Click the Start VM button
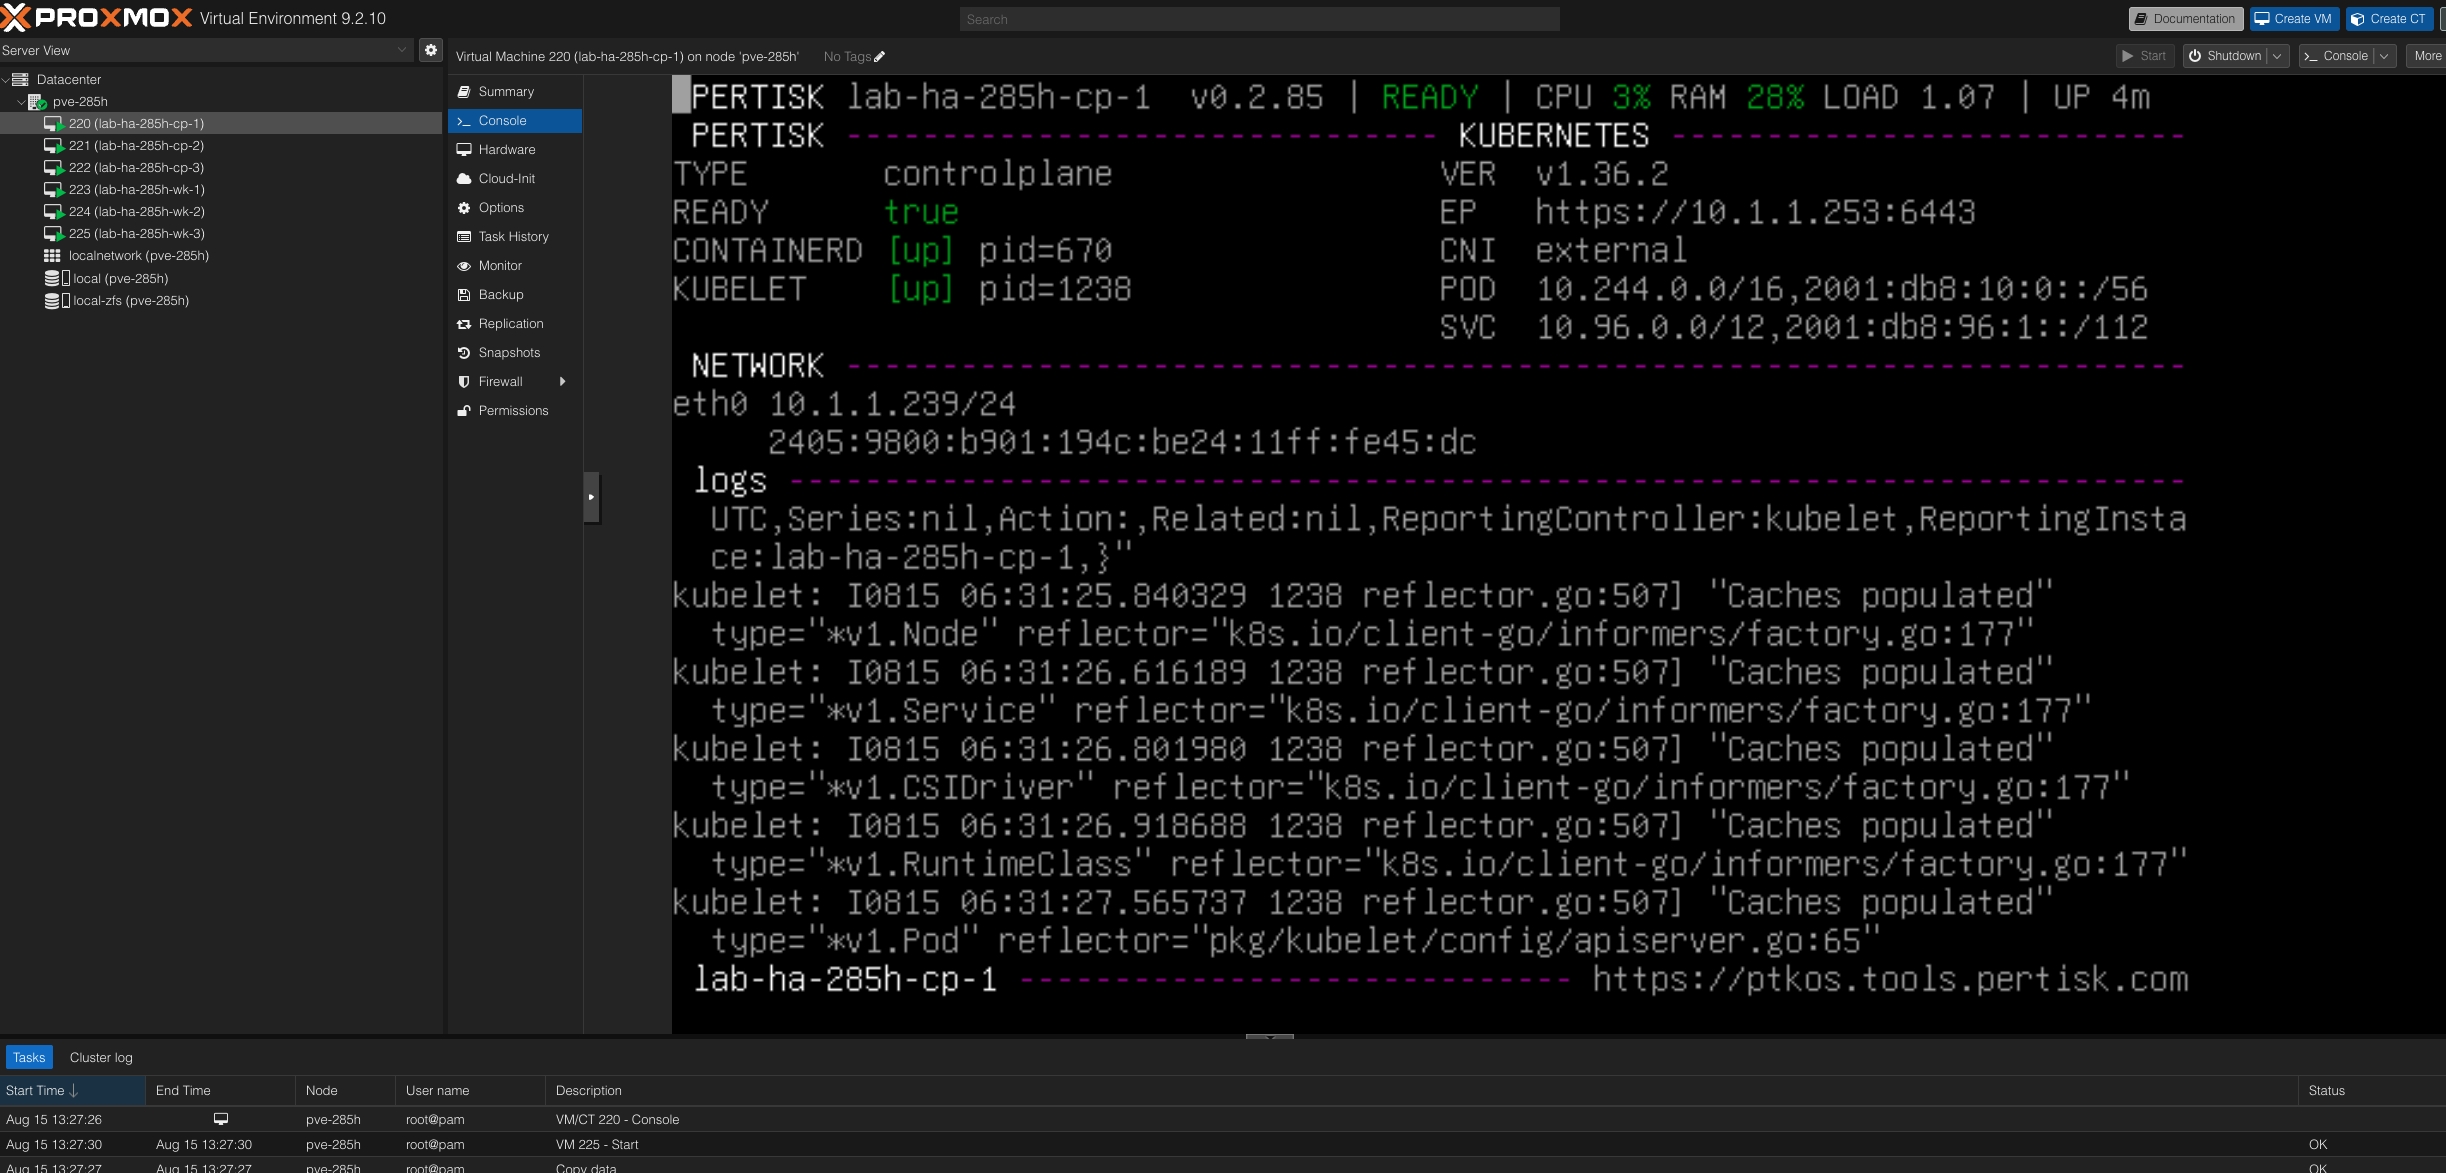This screenshot has height=1173, width=2446. (2145, 56)
